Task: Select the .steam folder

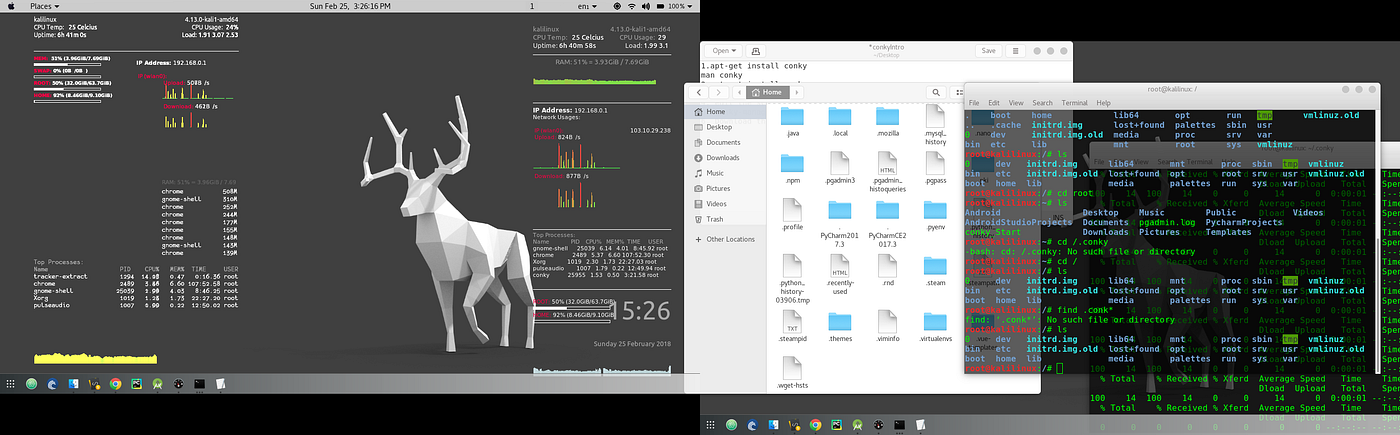Action: tap(936, 270)
